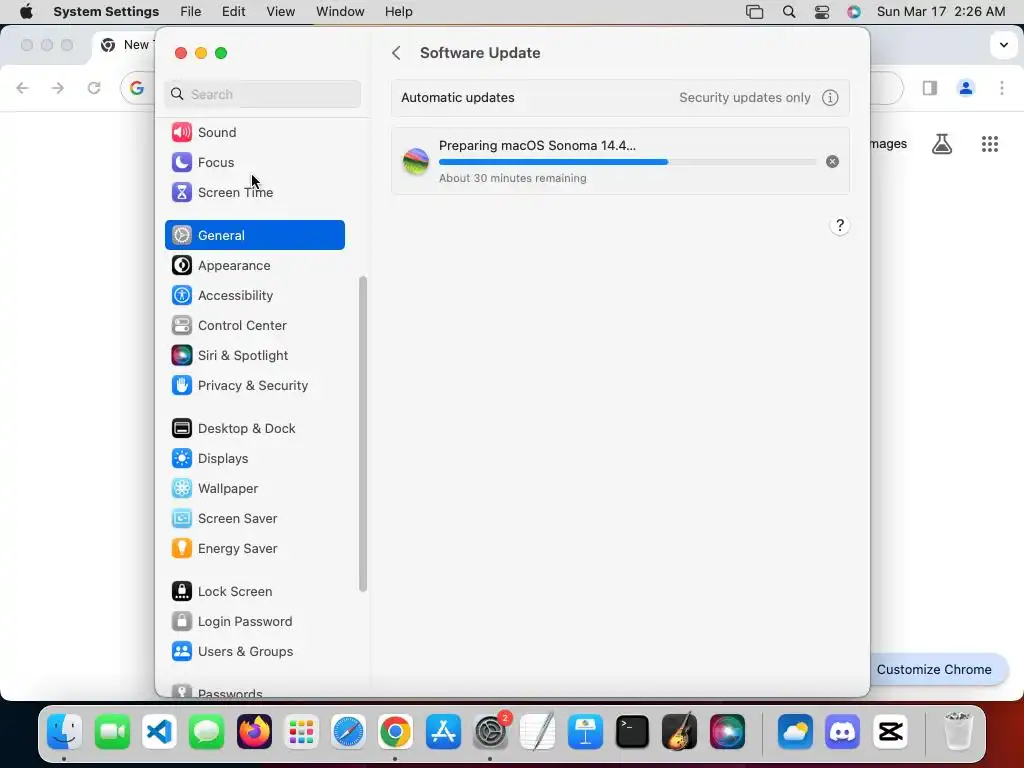
Task: Open Spotlight search in menu bar
Action: (x=789, y=12)
